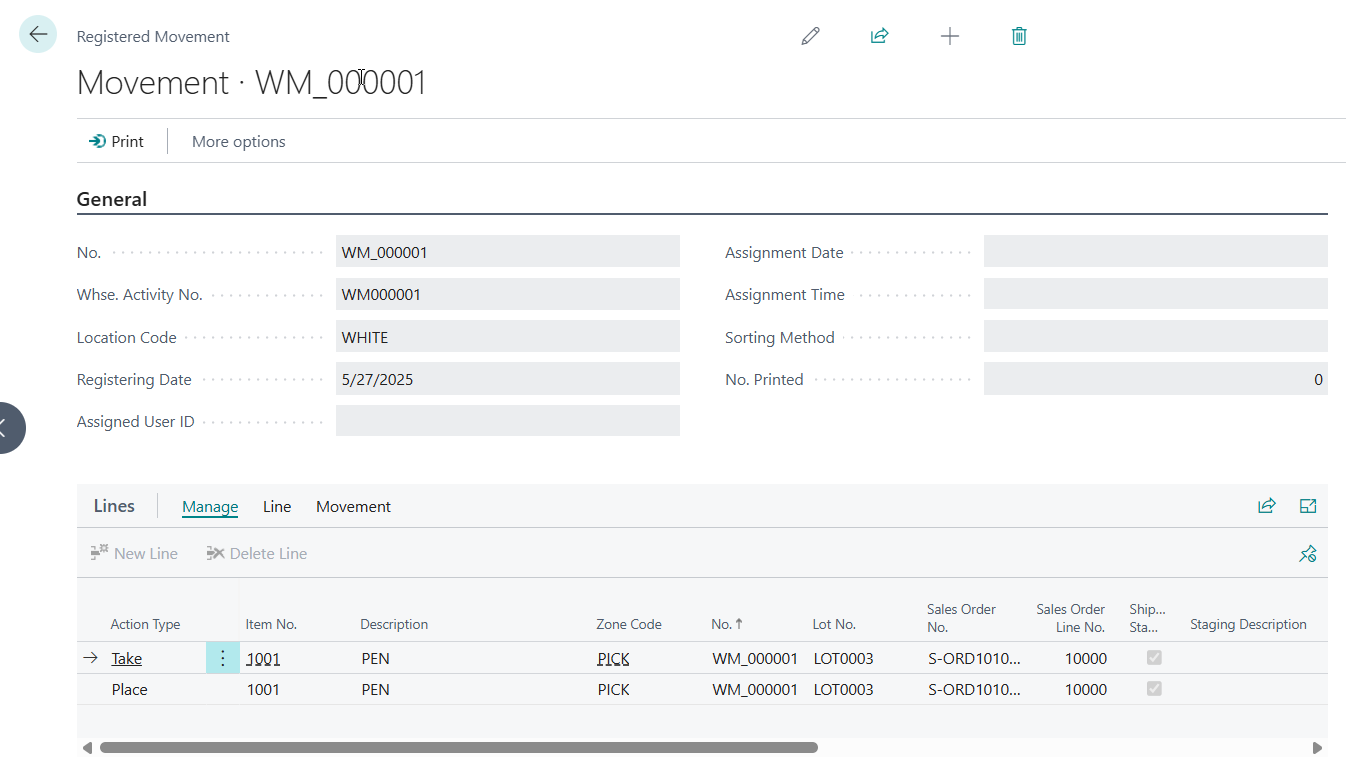Click the back arrow button
The height and width of the screenshot is (766, 1346).
pos(38,35)
